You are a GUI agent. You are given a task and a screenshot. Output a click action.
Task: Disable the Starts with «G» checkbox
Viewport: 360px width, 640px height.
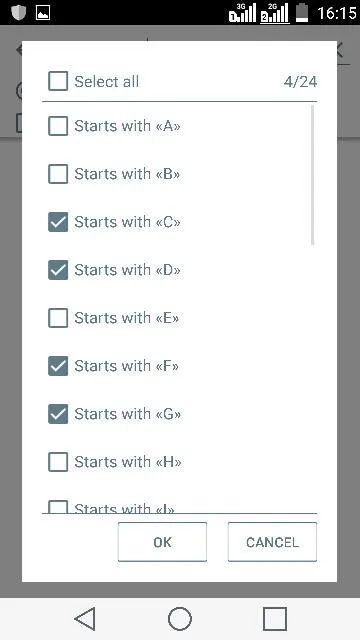[x=58, y=414]
